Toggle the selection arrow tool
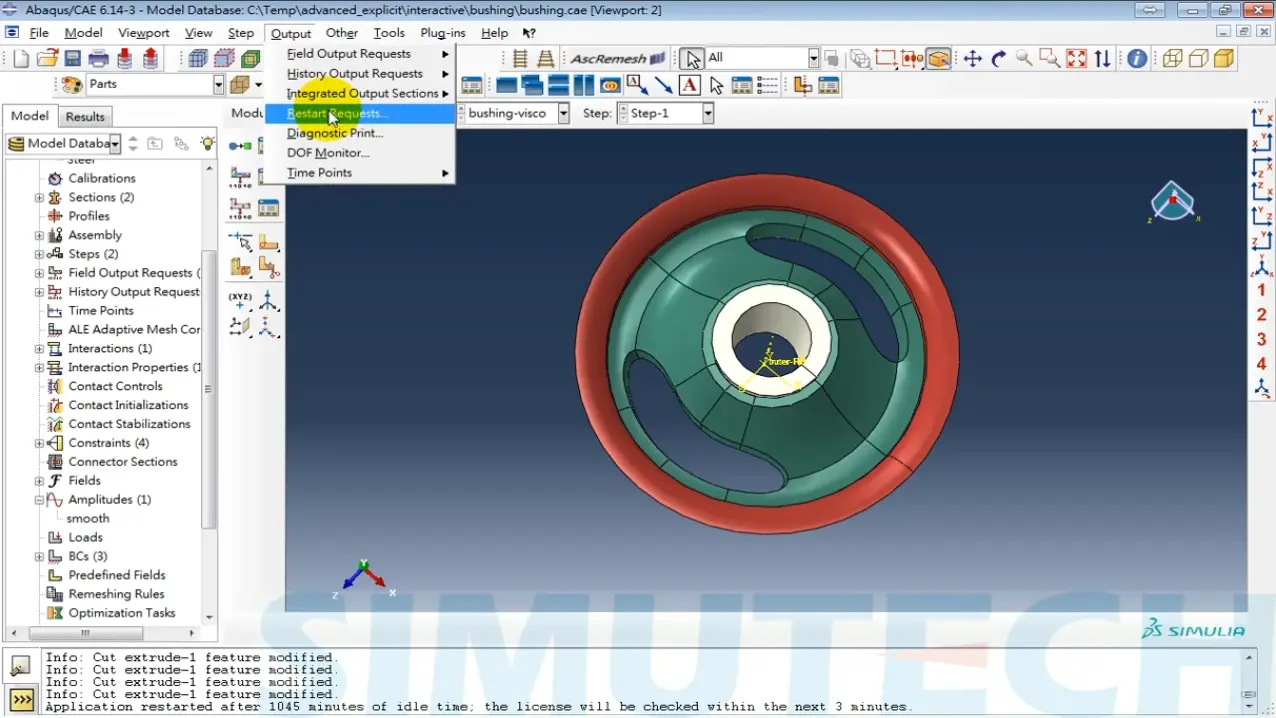Viewport: 1276px width, 718px height. pyautogui.click(x=692, y=59)
